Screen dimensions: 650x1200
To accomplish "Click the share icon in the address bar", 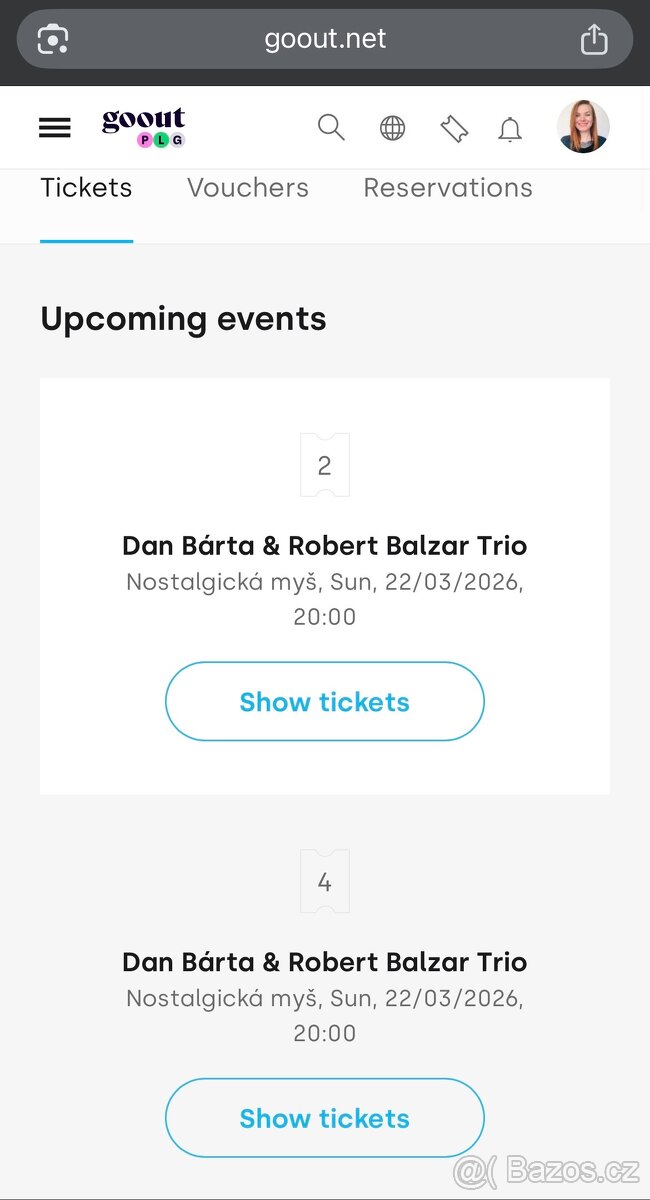I will (x=594, y=38).
